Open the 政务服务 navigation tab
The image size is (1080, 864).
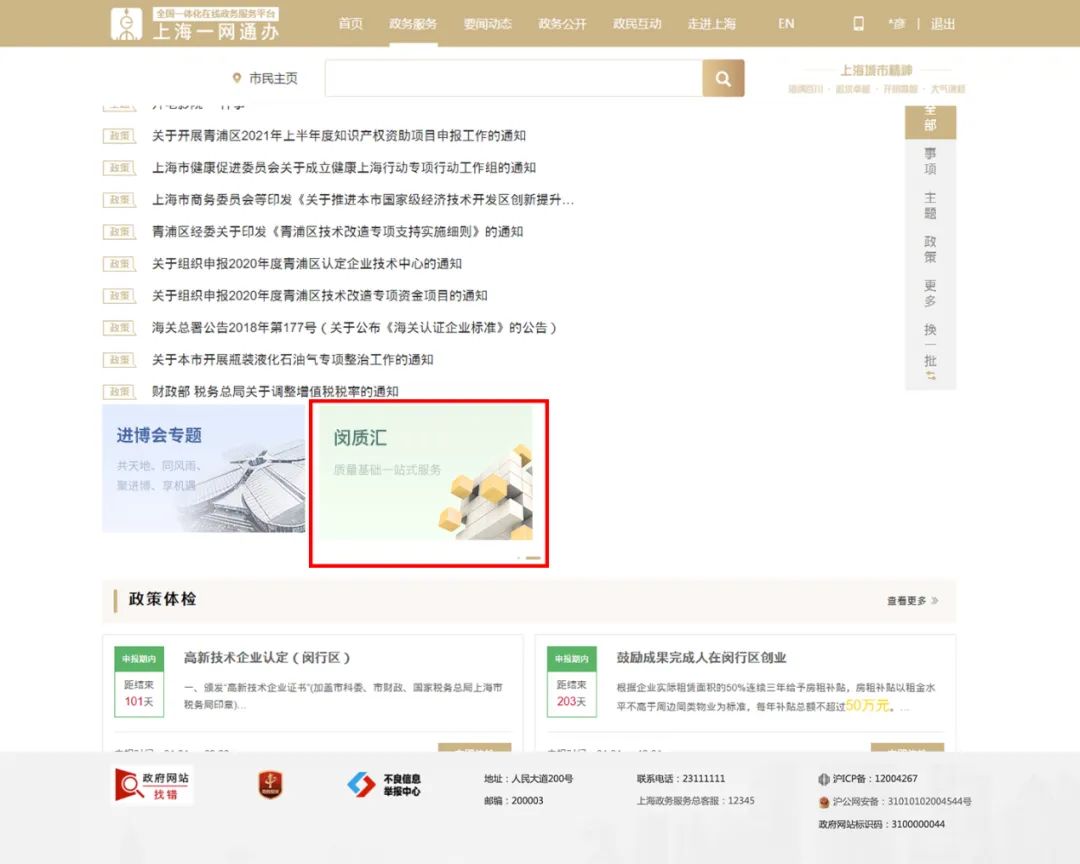coord(413,24)
